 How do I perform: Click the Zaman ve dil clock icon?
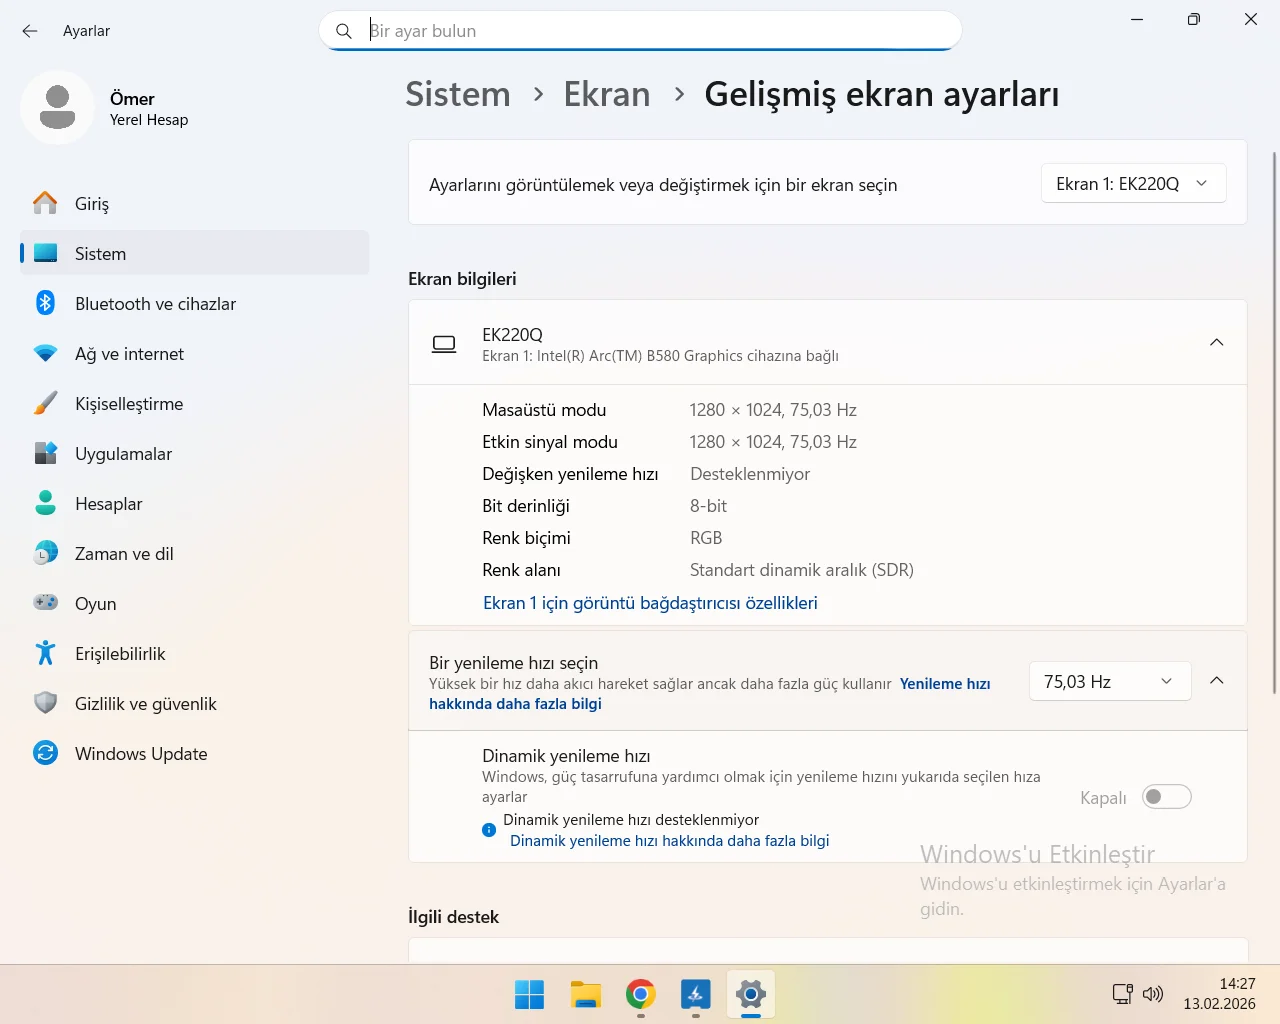pos(45,553)
